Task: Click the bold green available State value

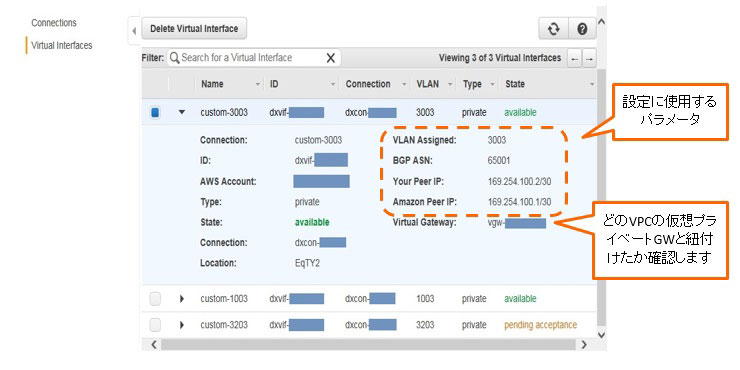Action: [x=312, y=222]
